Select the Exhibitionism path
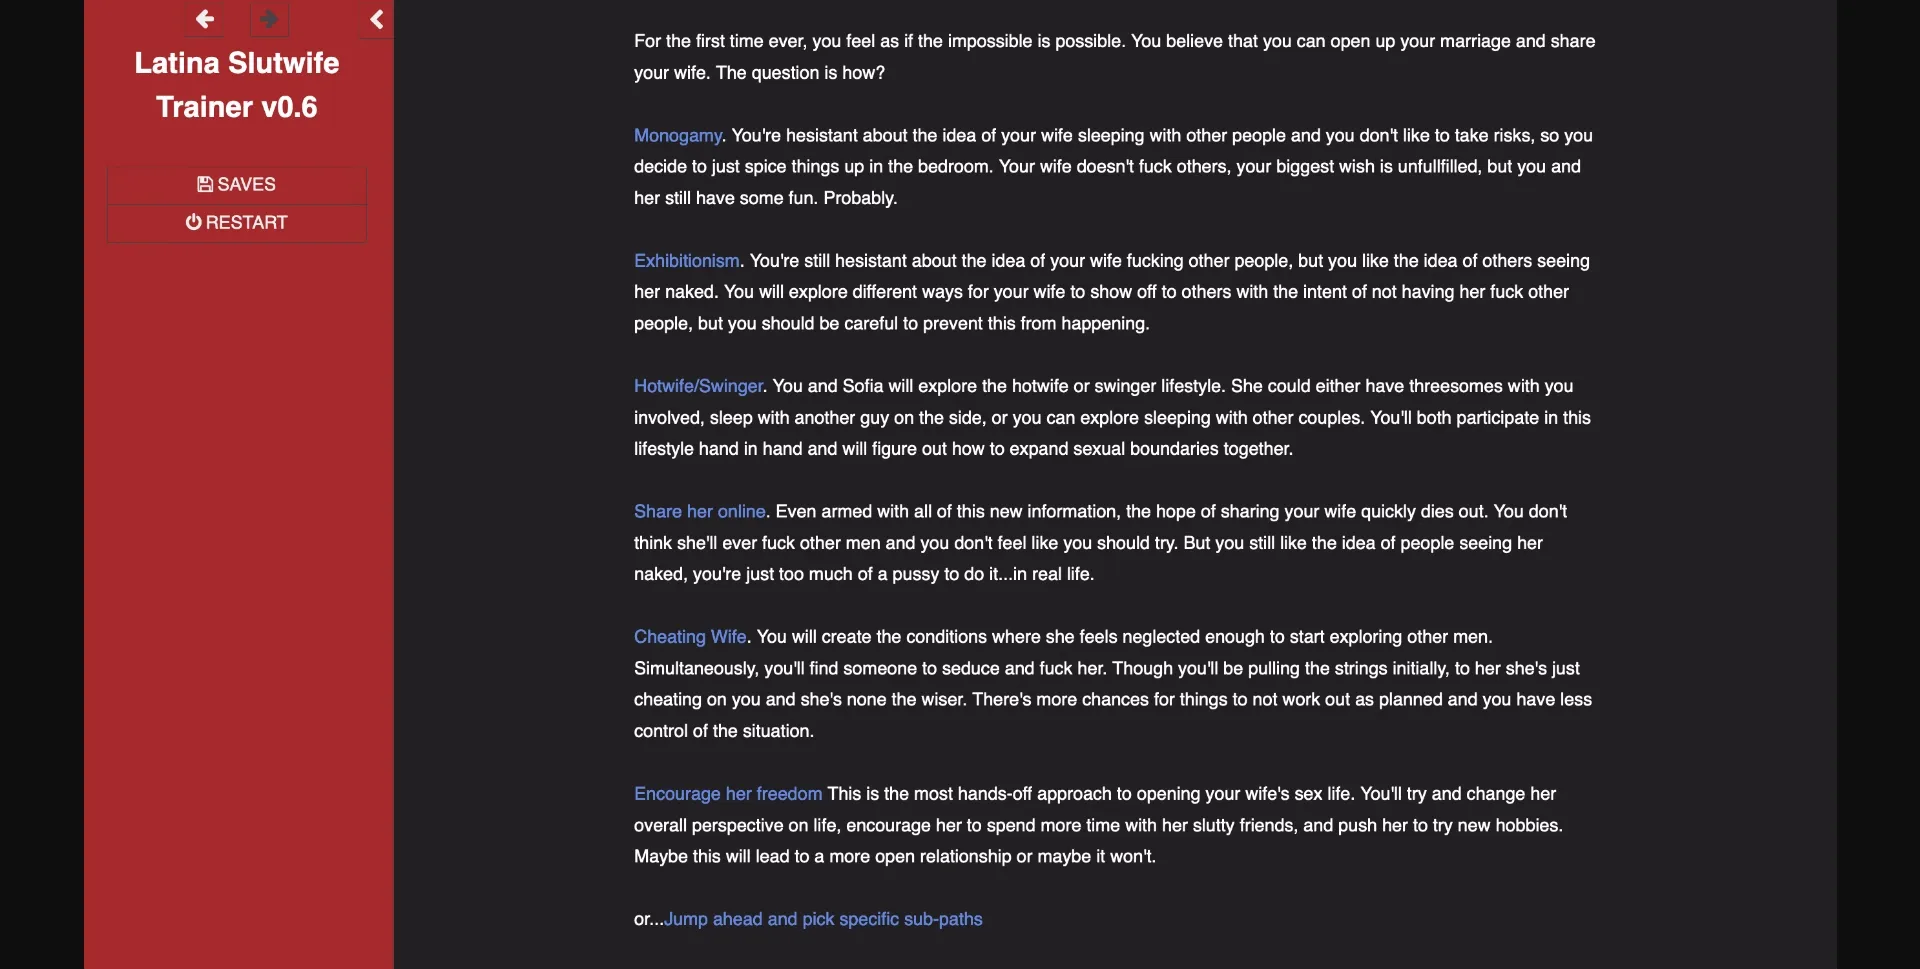 [x=686, y=260]
